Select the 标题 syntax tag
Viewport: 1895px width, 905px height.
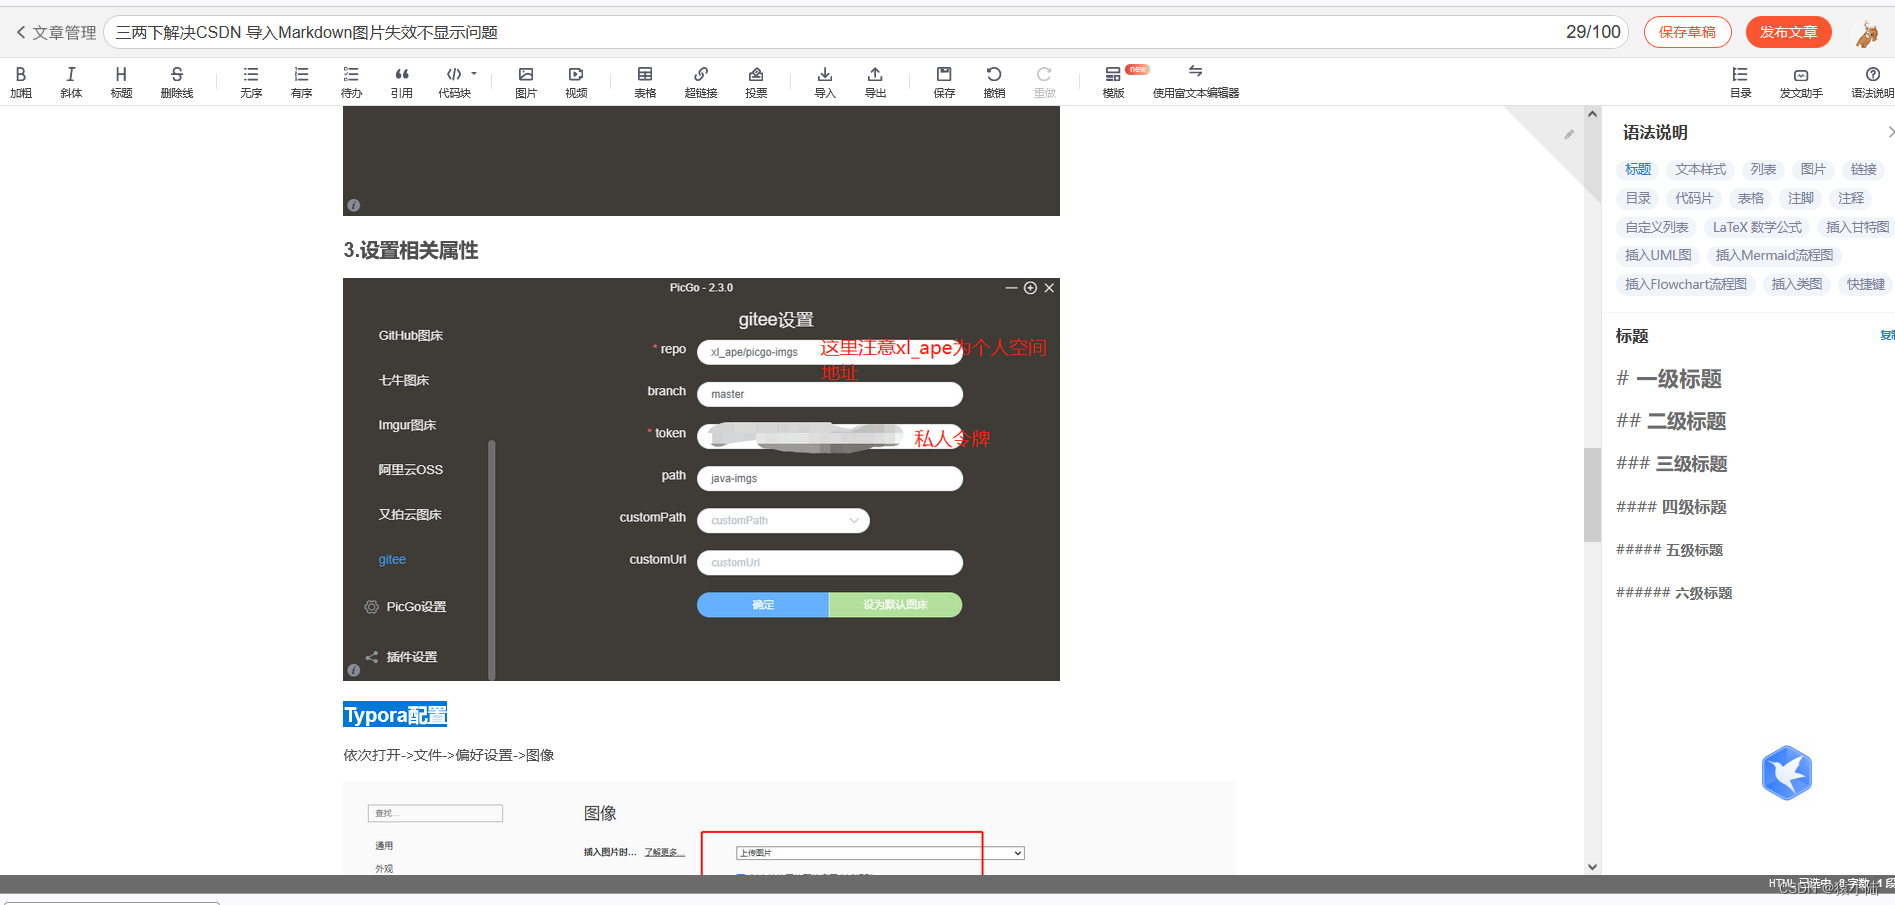click(x=1638, y=169)
